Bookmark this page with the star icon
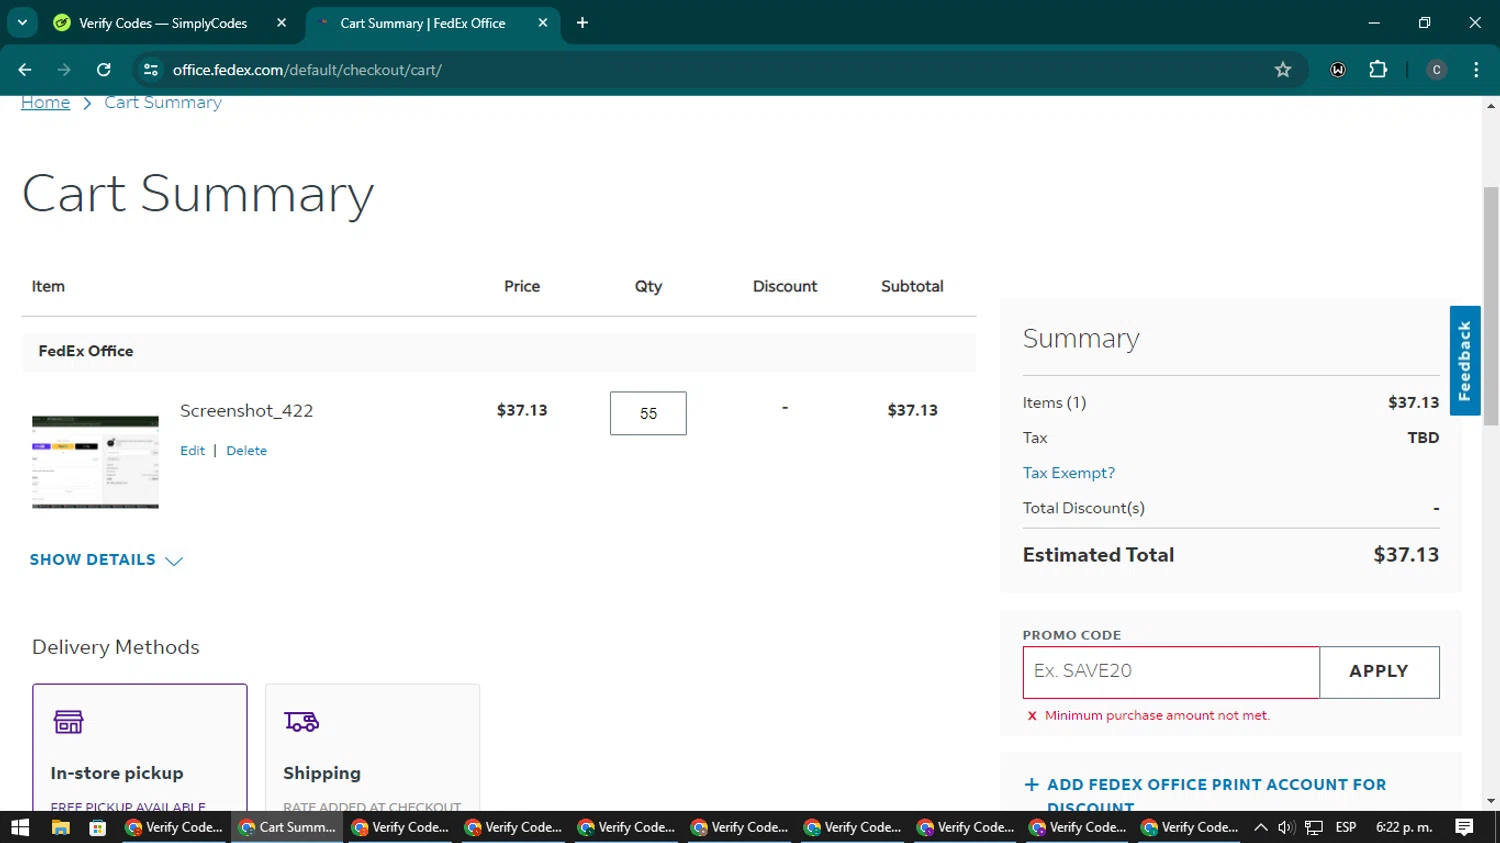Screen dimensions: 1500x843 pos(1283,70)
